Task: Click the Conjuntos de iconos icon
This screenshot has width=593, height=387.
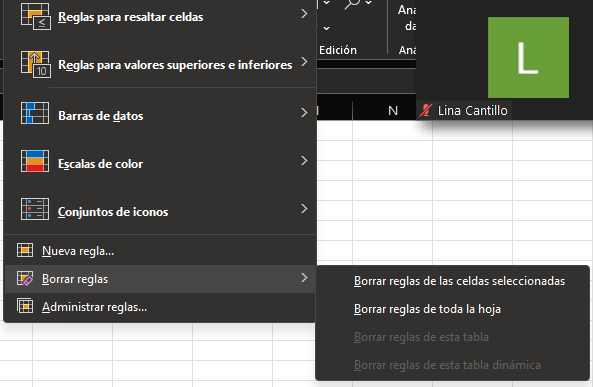Action: pyautogui.click(x=35, y=209)
